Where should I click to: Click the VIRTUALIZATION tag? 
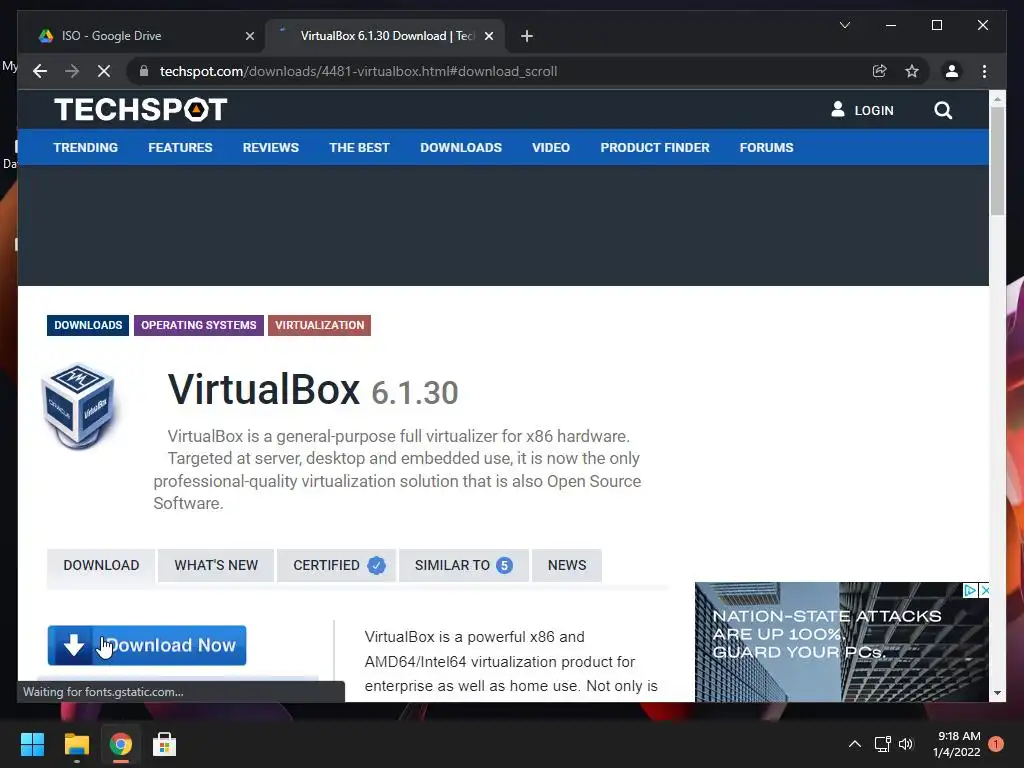tap(319, 325)
